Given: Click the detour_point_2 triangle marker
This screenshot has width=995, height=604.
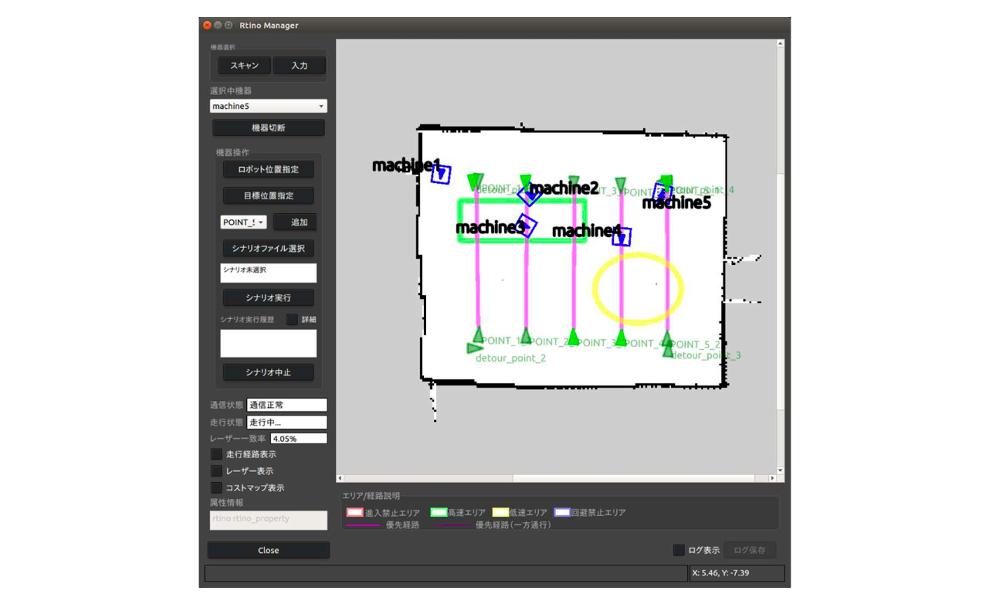Looking at the screenshot, I should [x=474, y=348].
